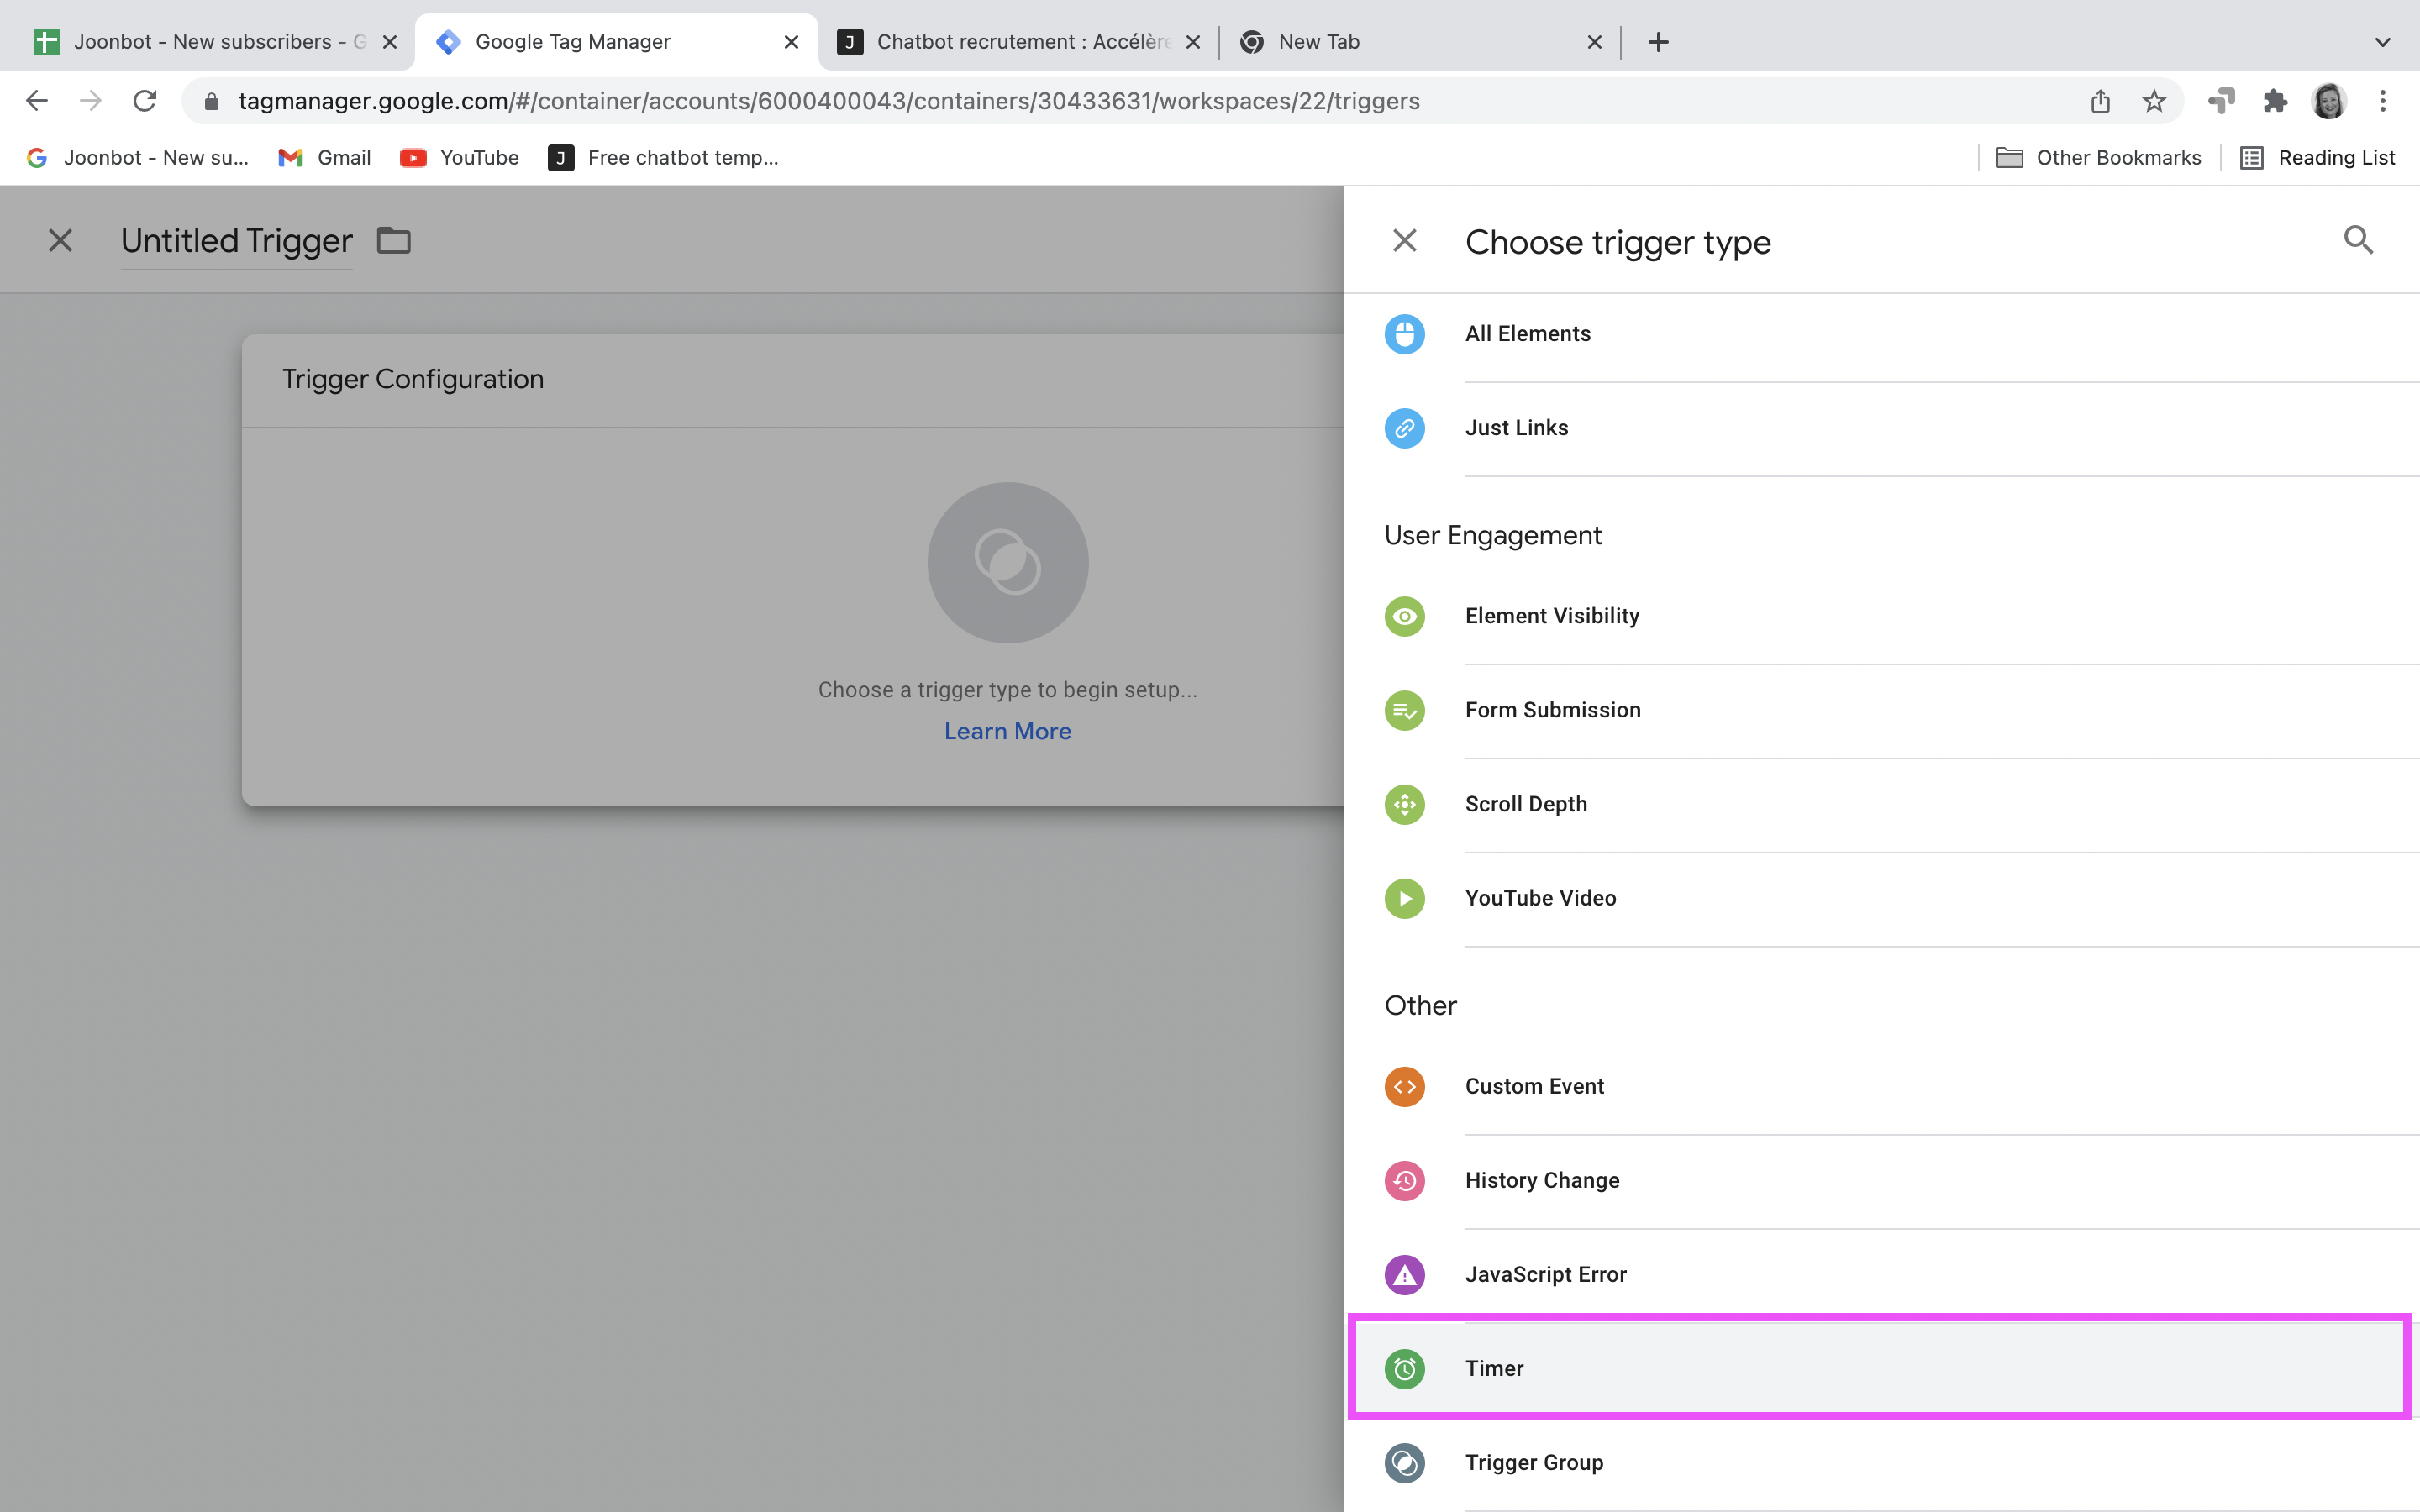
Task: Open the Chrome extensions puzzle icon
Action: pos(2275,101)
